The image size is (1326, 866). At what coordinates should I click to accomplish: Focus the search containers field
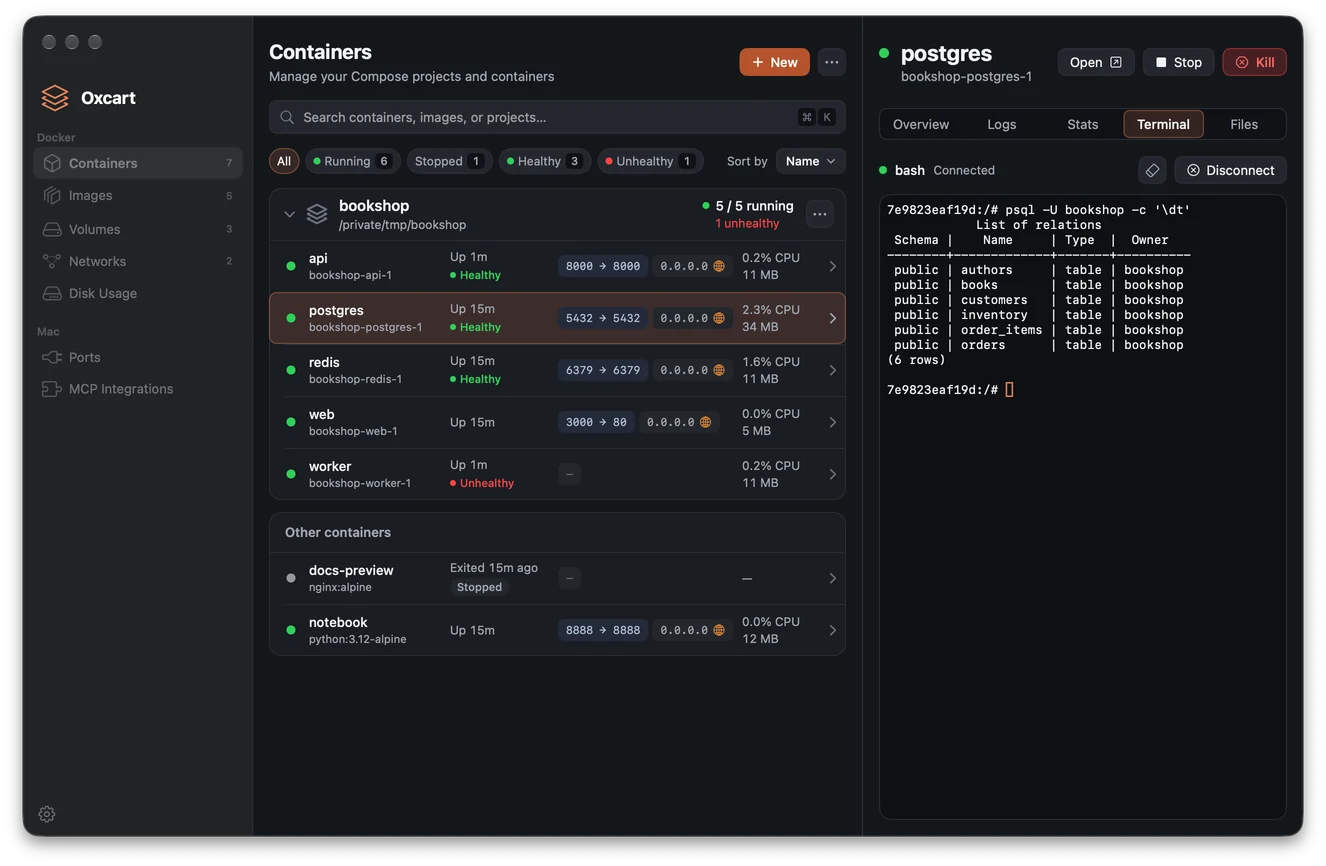(x=557, y=117)
